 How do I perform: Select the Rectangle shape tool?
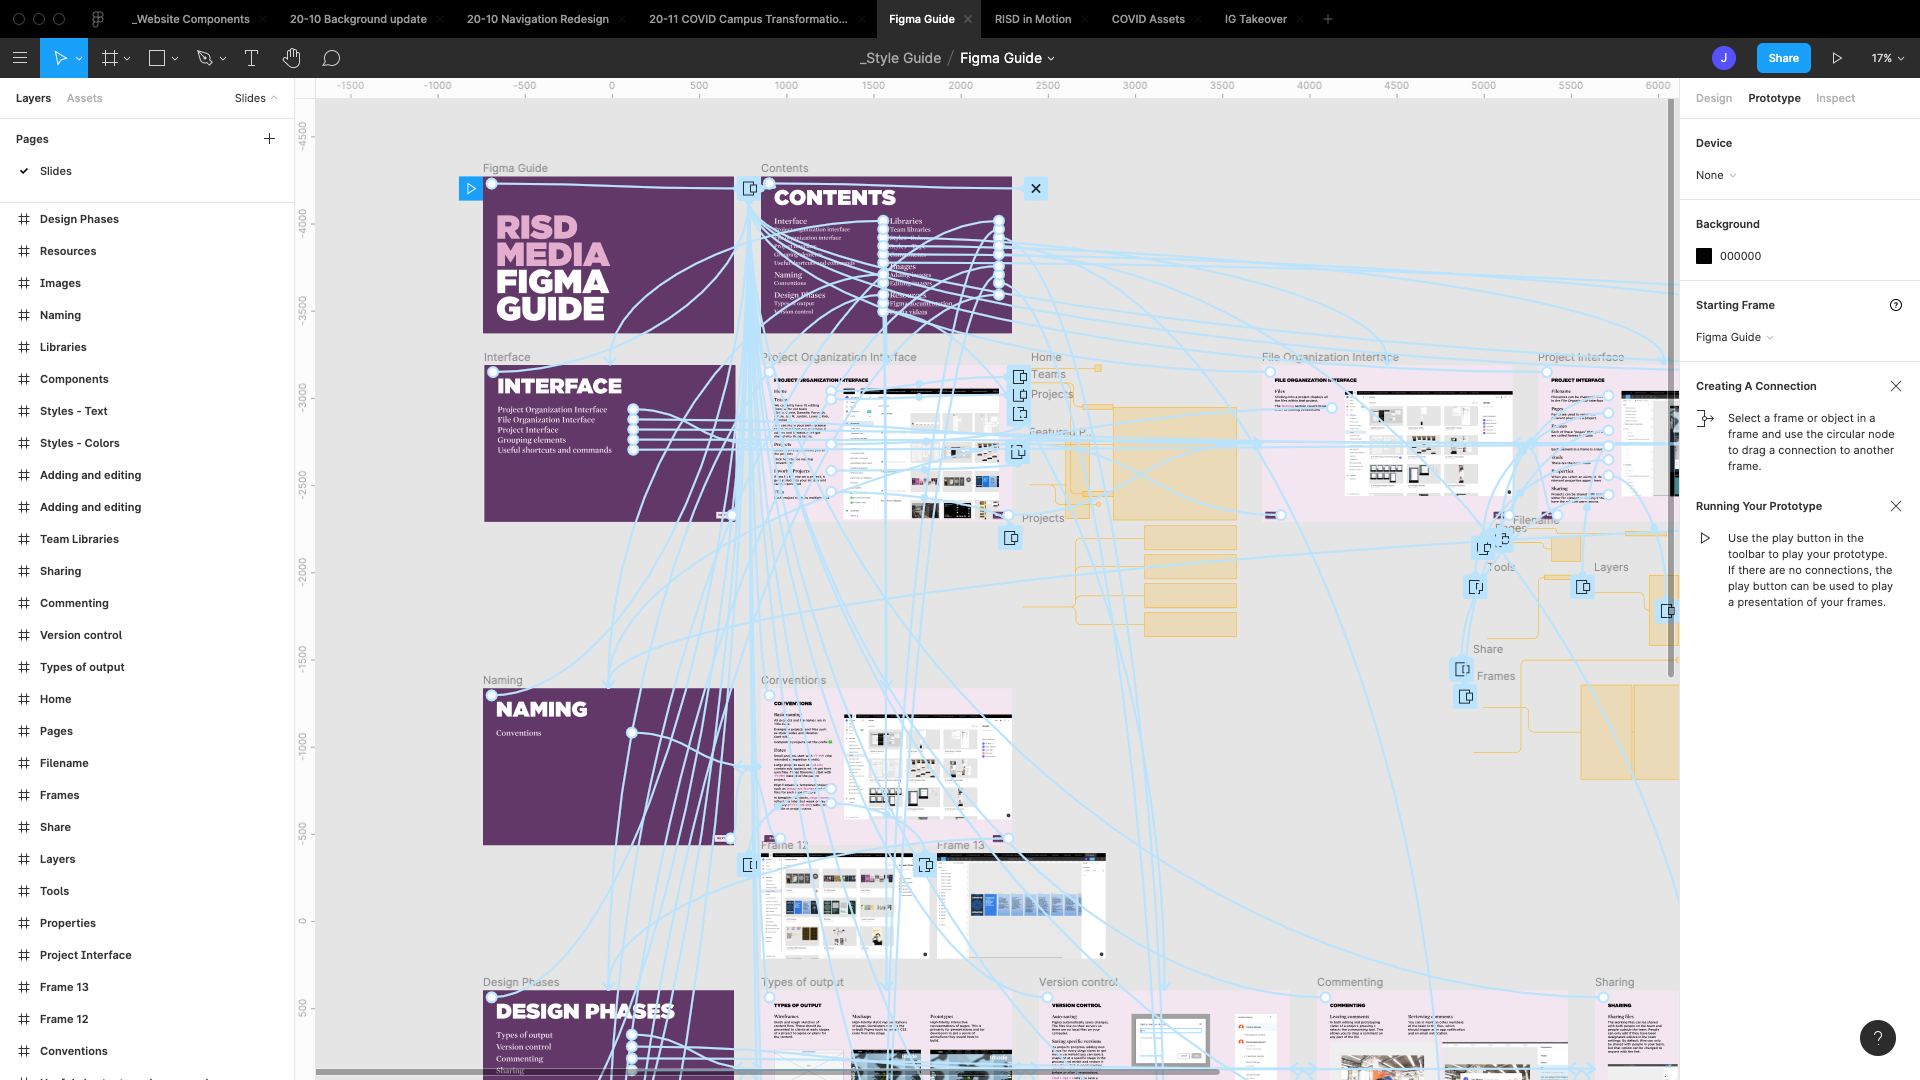pos(157,58)
